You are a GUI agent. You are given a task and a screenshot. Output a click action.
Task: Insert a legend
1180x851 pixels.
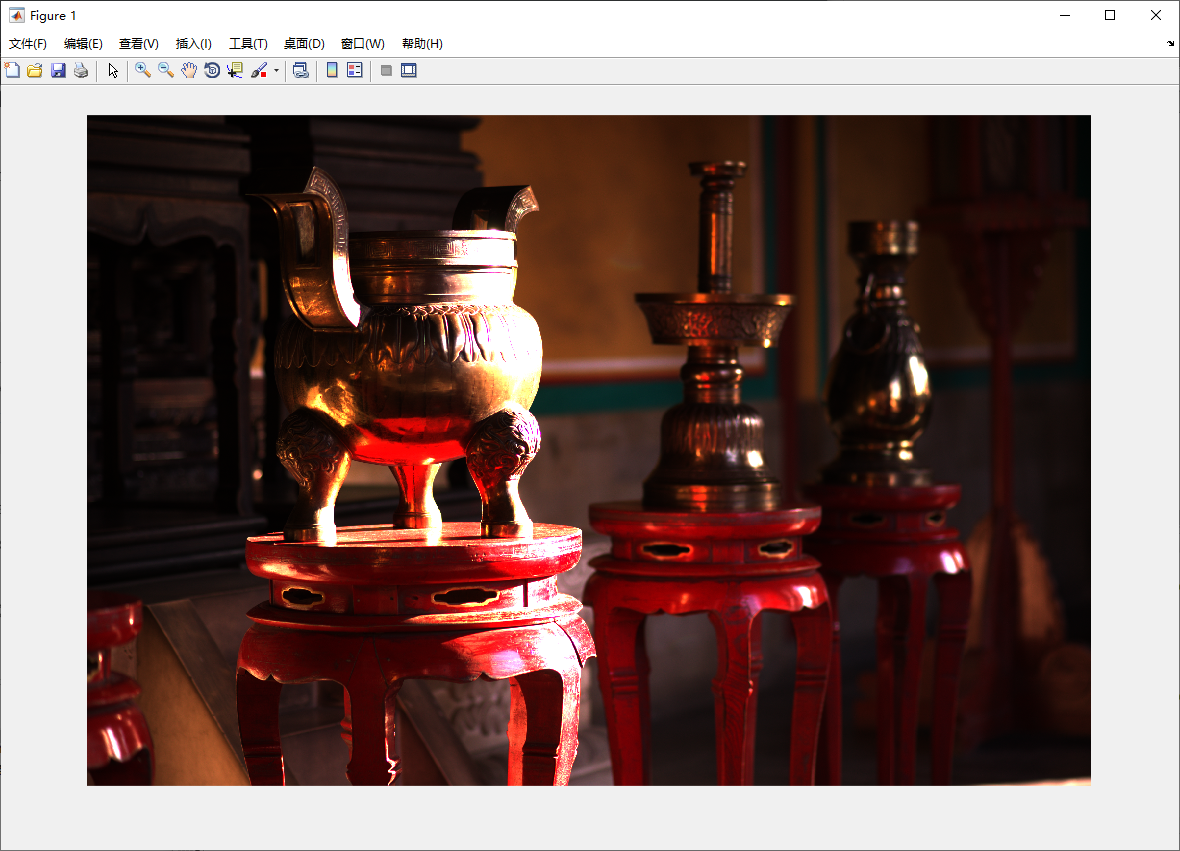tap(354, 71)
